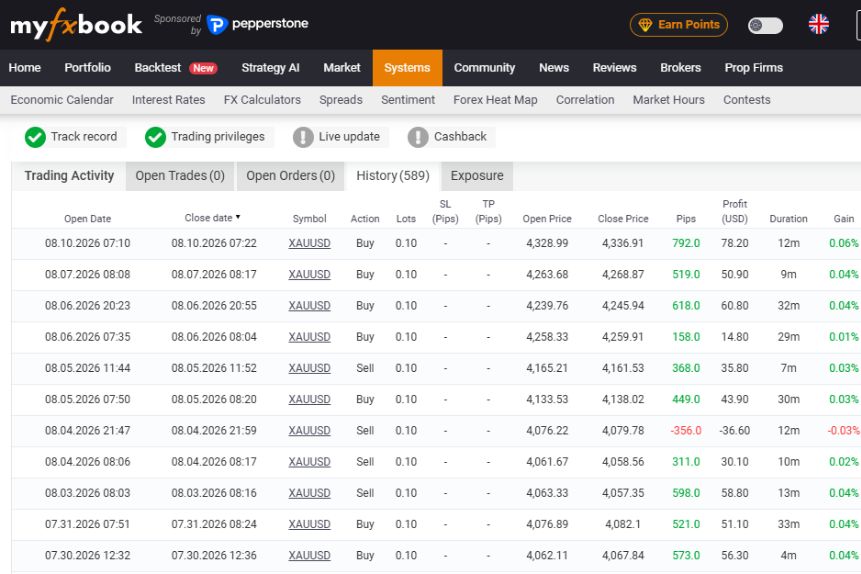Click the Trading Activity heading
The image size is (861, 574).
(69, 176)
